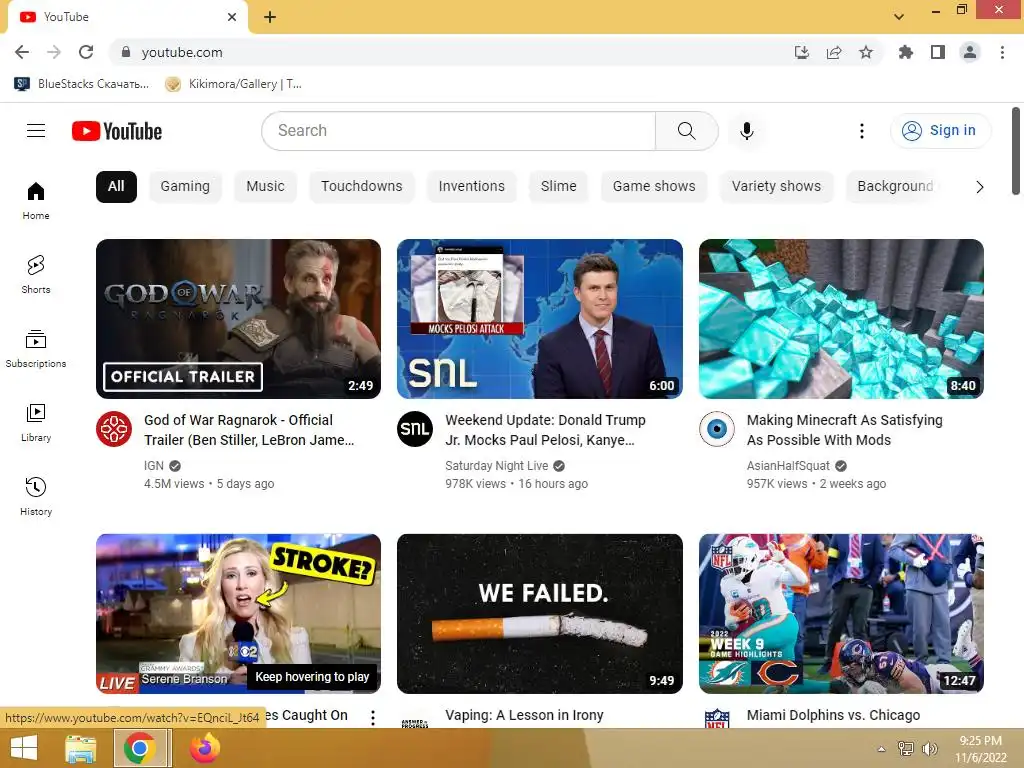Open File Explorer from taskbar

pos(80,748)
